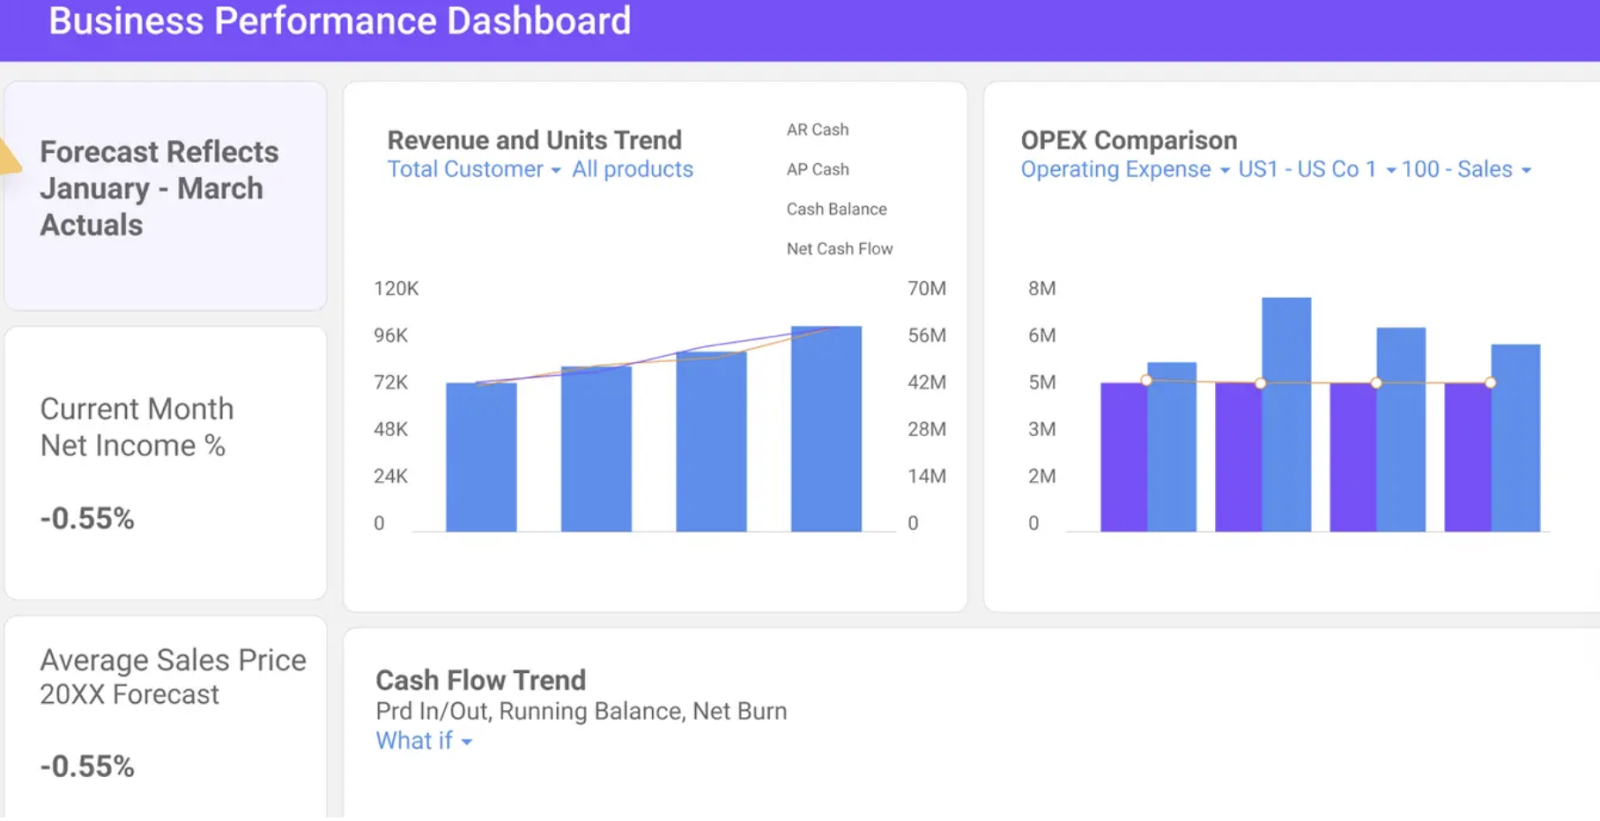Click the Net Cash Flow legend entry
The height and width of the screenshot is (821, 1600).
pos(839,249)
